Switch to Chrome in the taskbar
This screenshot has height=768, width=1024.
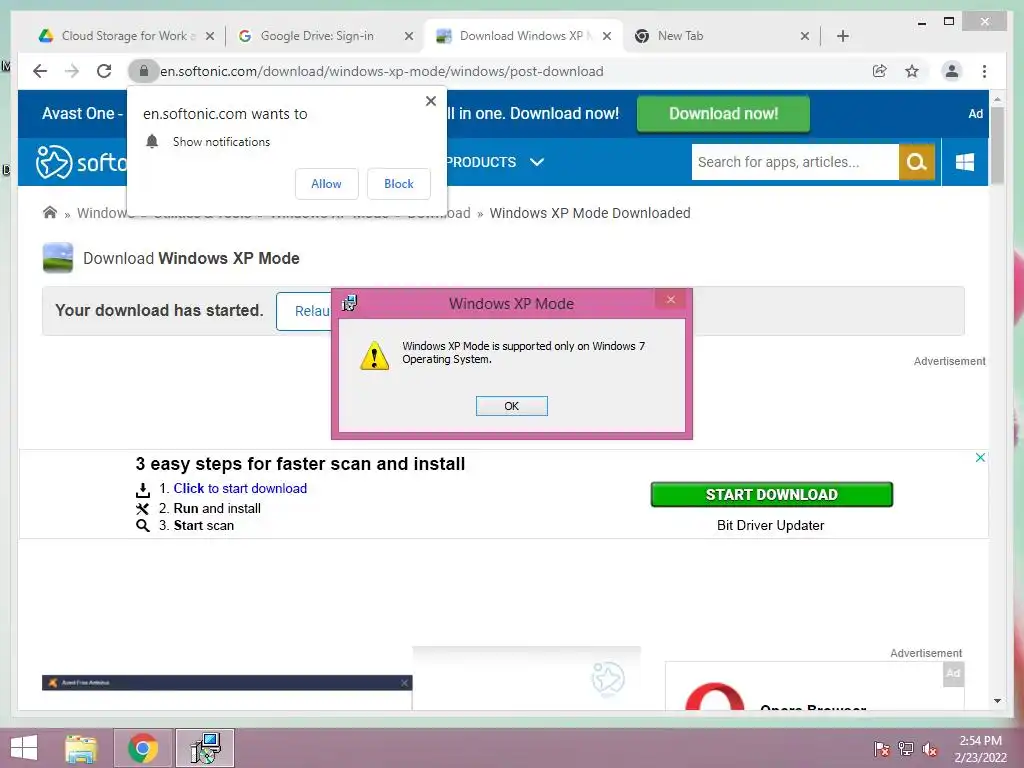click(143, 748)
